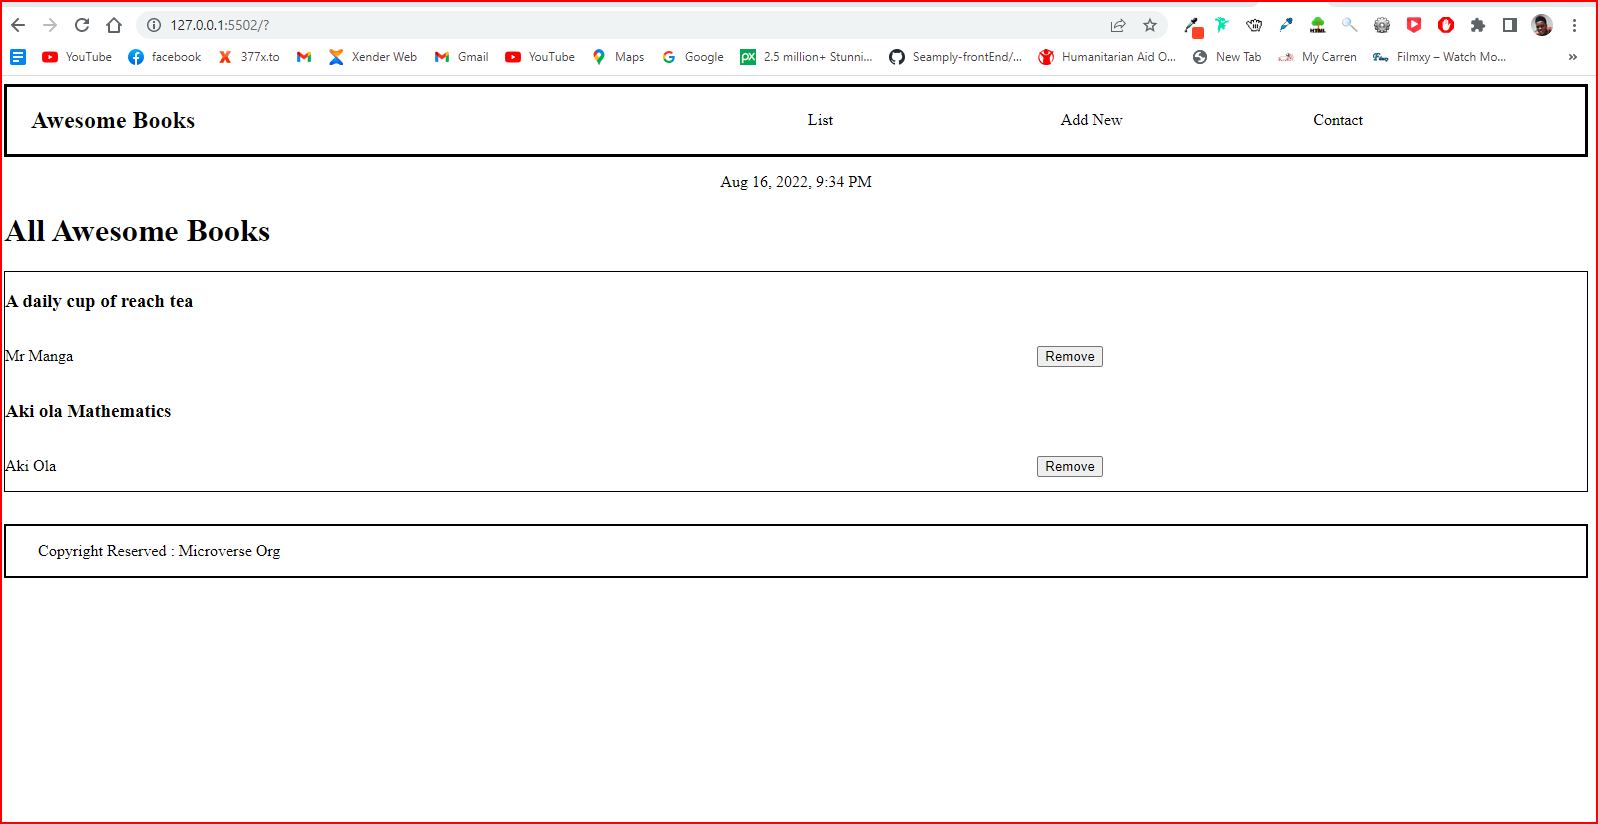The image size is (1598, 824).
Task: Open the Xender Web bookmark
Action: 373,57
